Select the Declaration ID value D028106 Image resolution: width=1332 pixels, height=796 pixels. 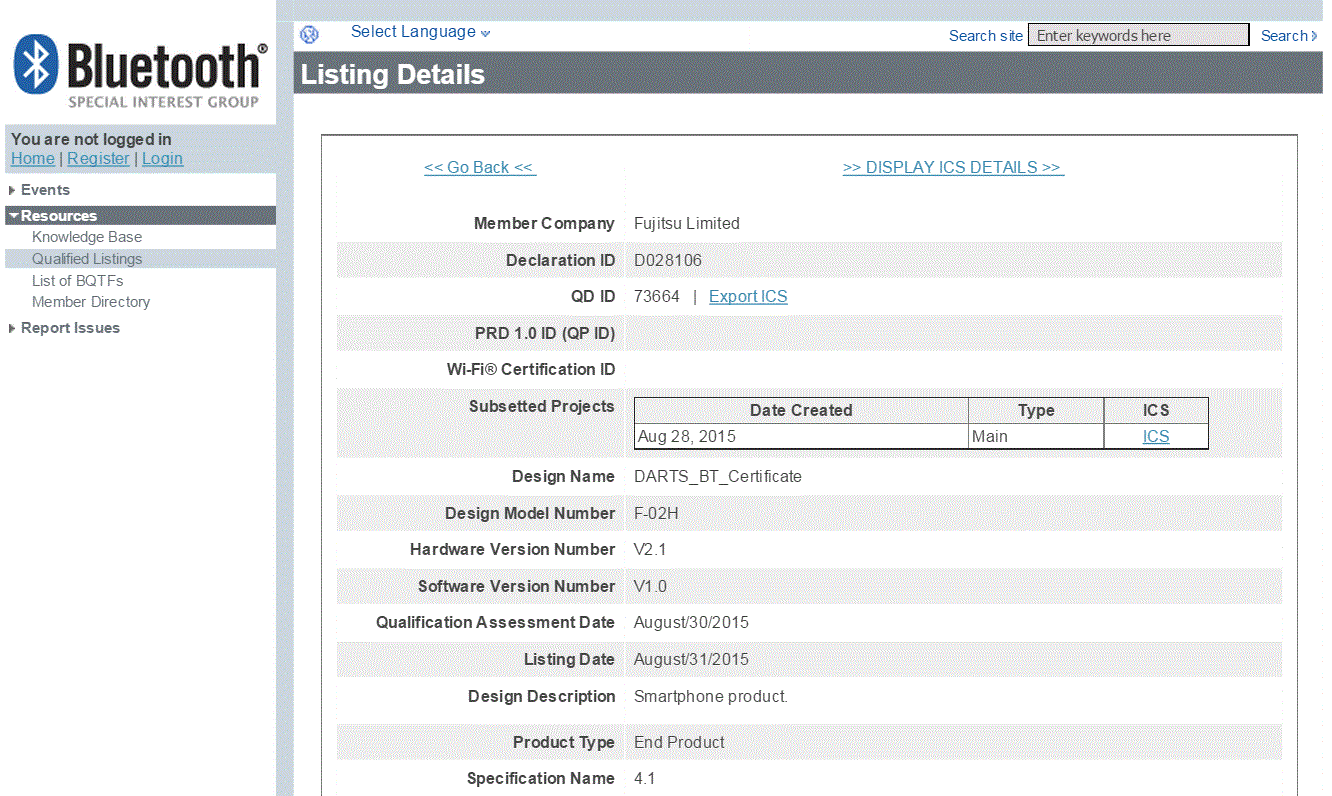[668, 261]
